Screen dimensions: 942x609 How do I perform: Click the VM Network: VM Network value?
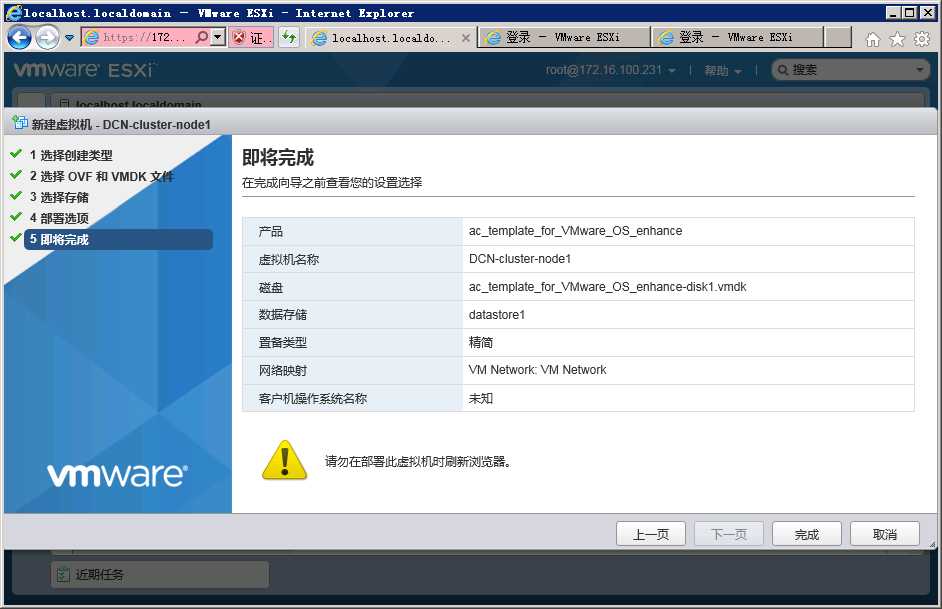[x=538, y=370]
